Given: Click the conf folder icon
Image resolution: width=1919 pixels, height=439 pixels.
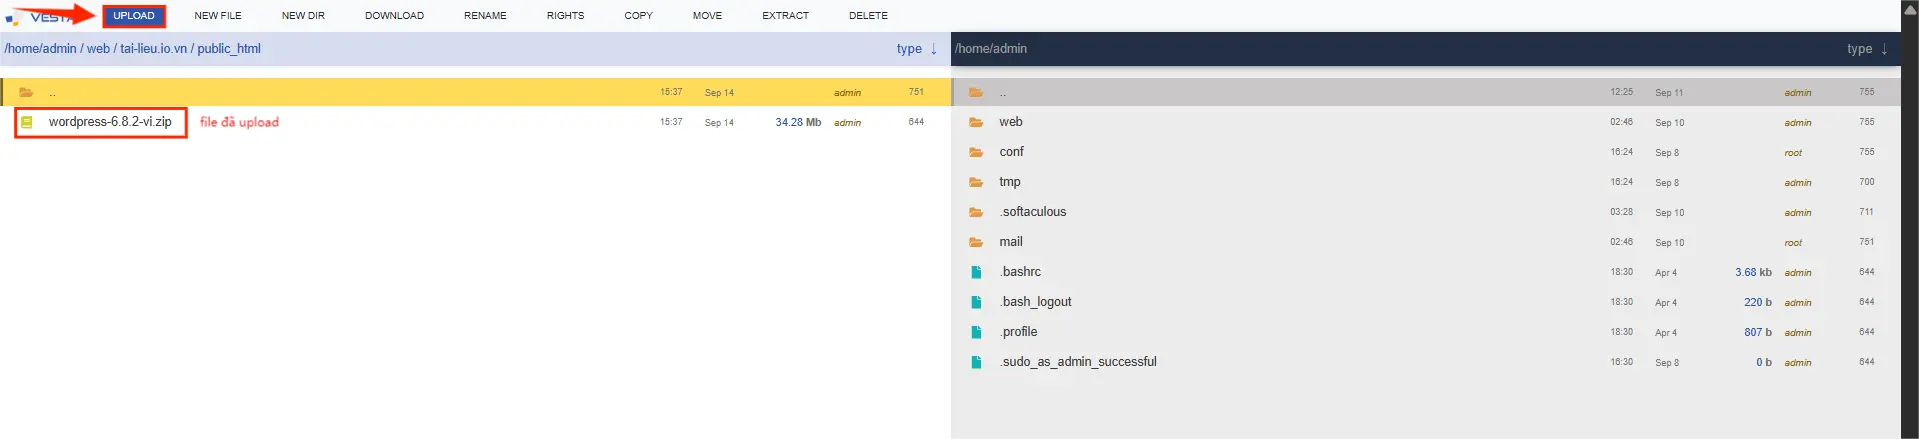Looking at the screenshot, I should click(976, 152).
